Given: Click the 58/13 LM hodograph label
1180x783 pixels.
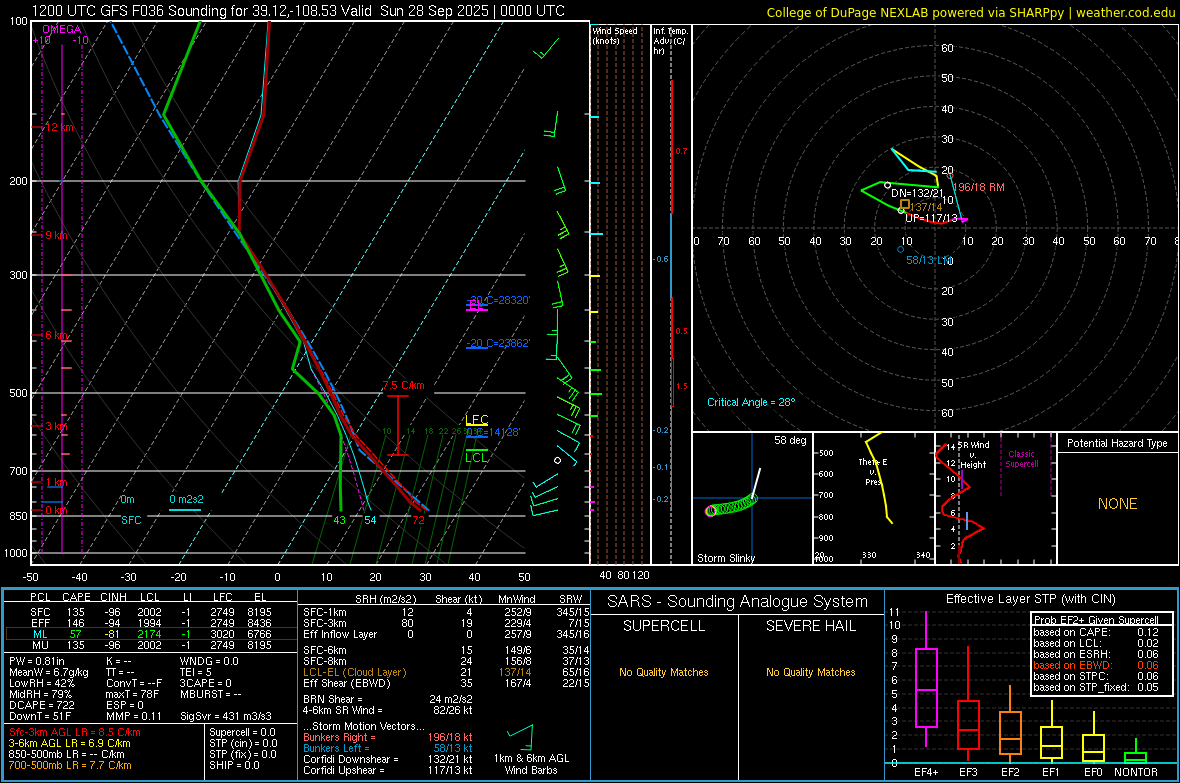Looking at the screenshot, I should (929, 260).
